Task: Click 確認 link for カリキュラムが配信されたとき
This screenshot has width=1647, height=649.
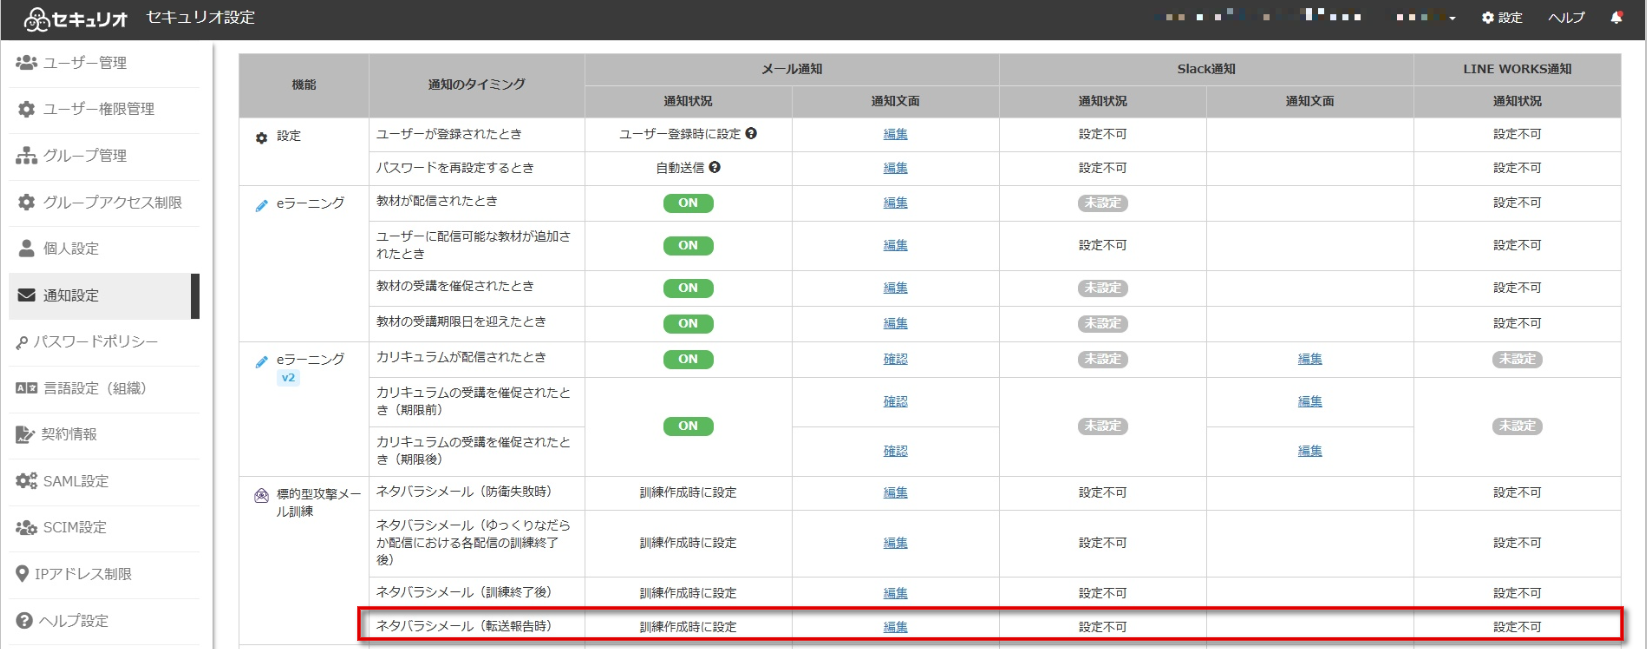Action: [895, 359]
